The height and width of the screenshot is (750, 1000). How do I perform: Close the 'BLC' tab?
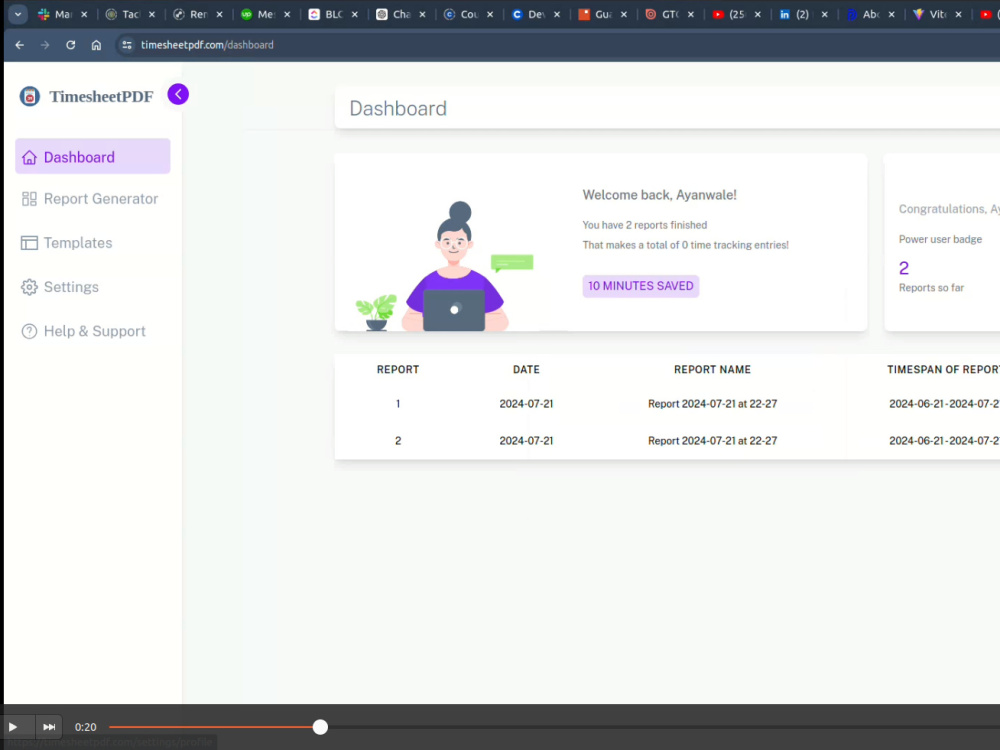coord(355,14)
